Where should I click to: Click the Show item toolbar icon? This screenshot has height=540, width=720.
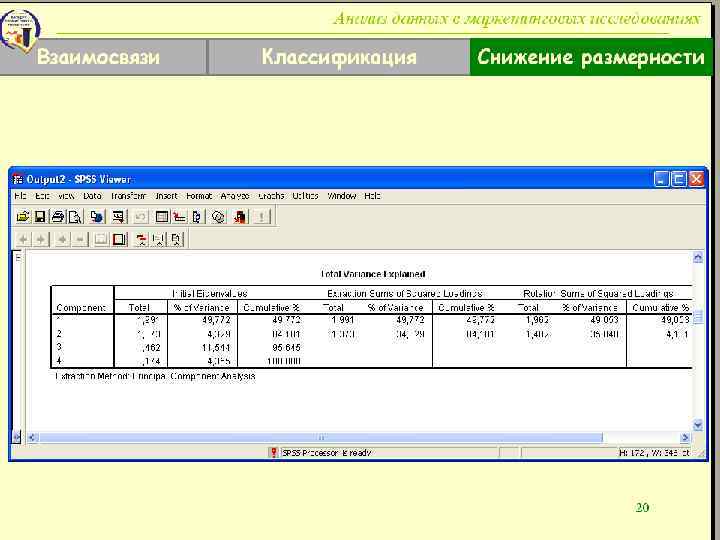(101, 239)
